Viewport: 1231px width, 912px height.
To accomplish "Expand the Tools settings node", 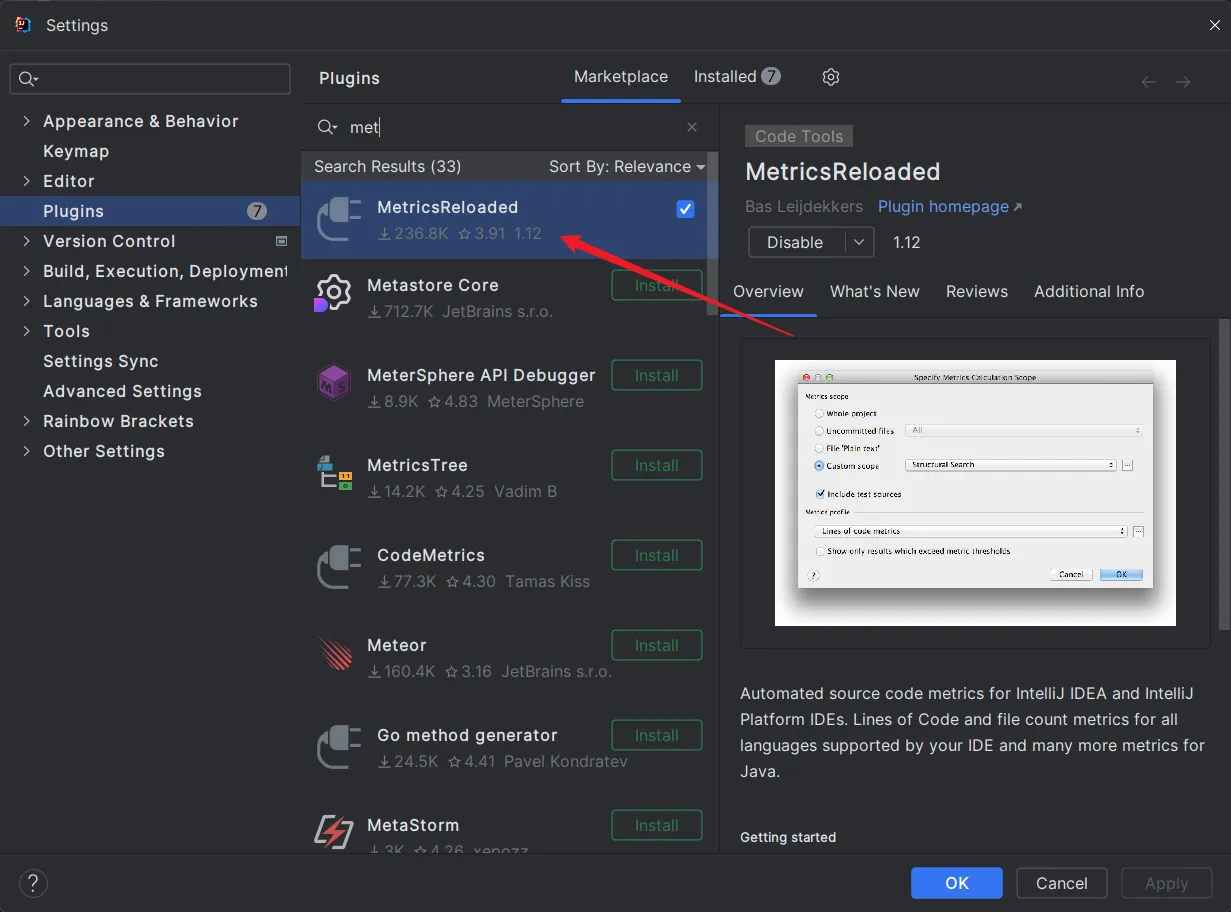I will (26, 331).
